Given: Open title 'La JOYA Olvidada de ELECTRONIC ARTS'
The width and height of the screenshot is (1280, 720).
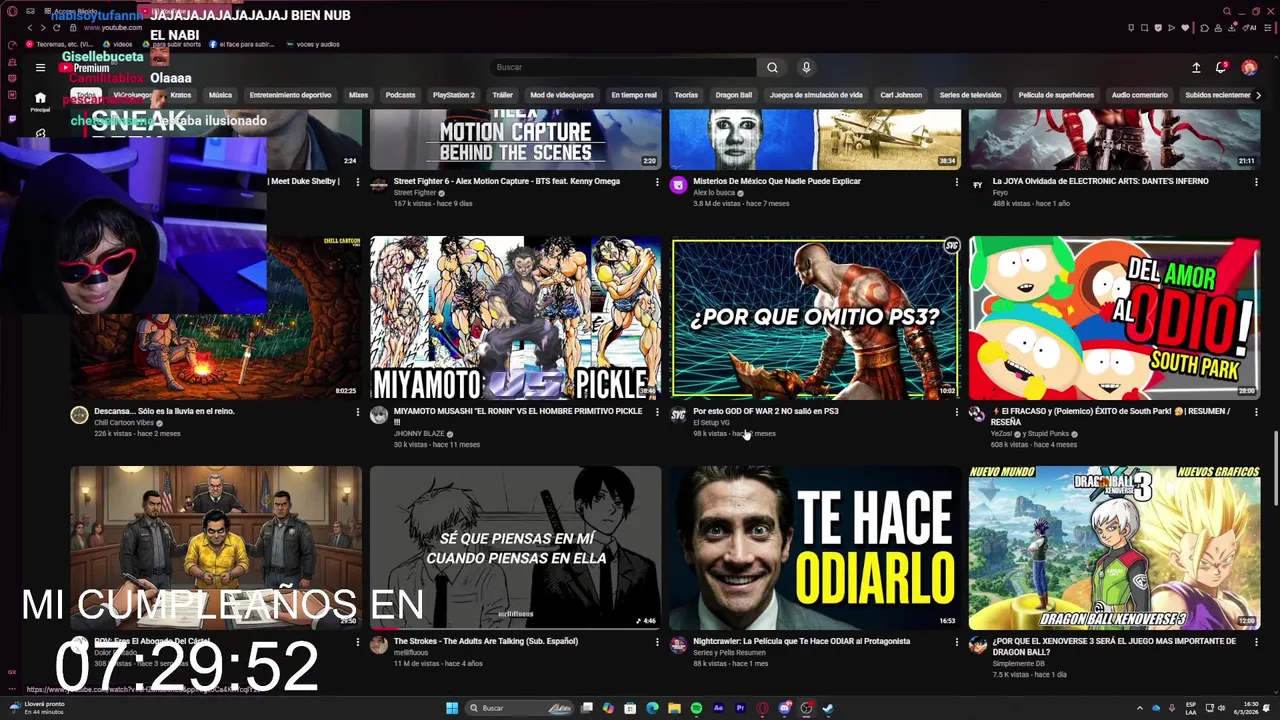Looking at the screenshot, I should point(1100,181).
